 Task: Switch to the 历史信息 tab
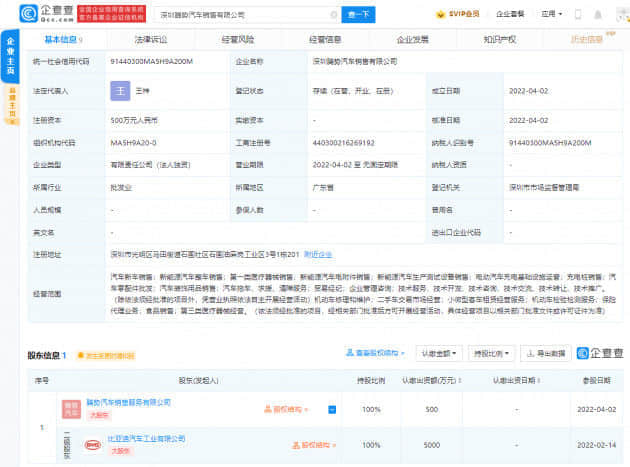point(587,39)
